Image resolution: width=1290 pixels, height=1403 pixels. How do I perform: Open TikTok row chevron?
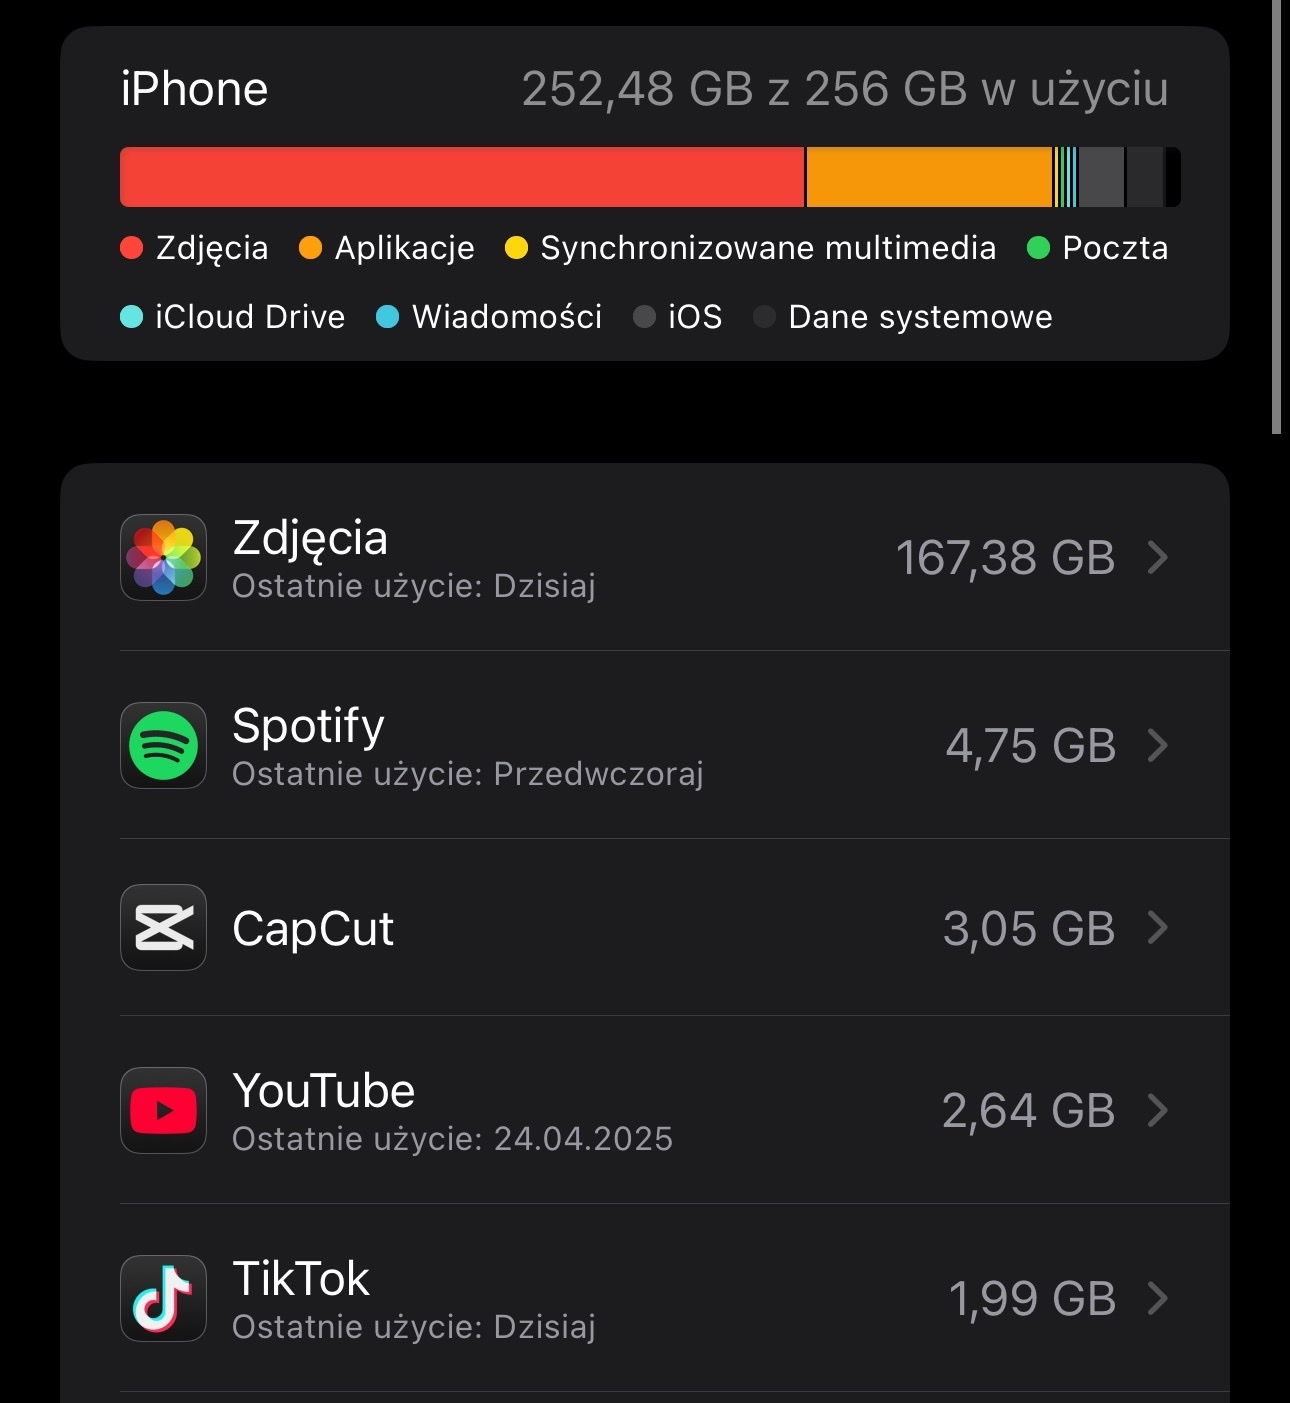pos(1158,1298)
